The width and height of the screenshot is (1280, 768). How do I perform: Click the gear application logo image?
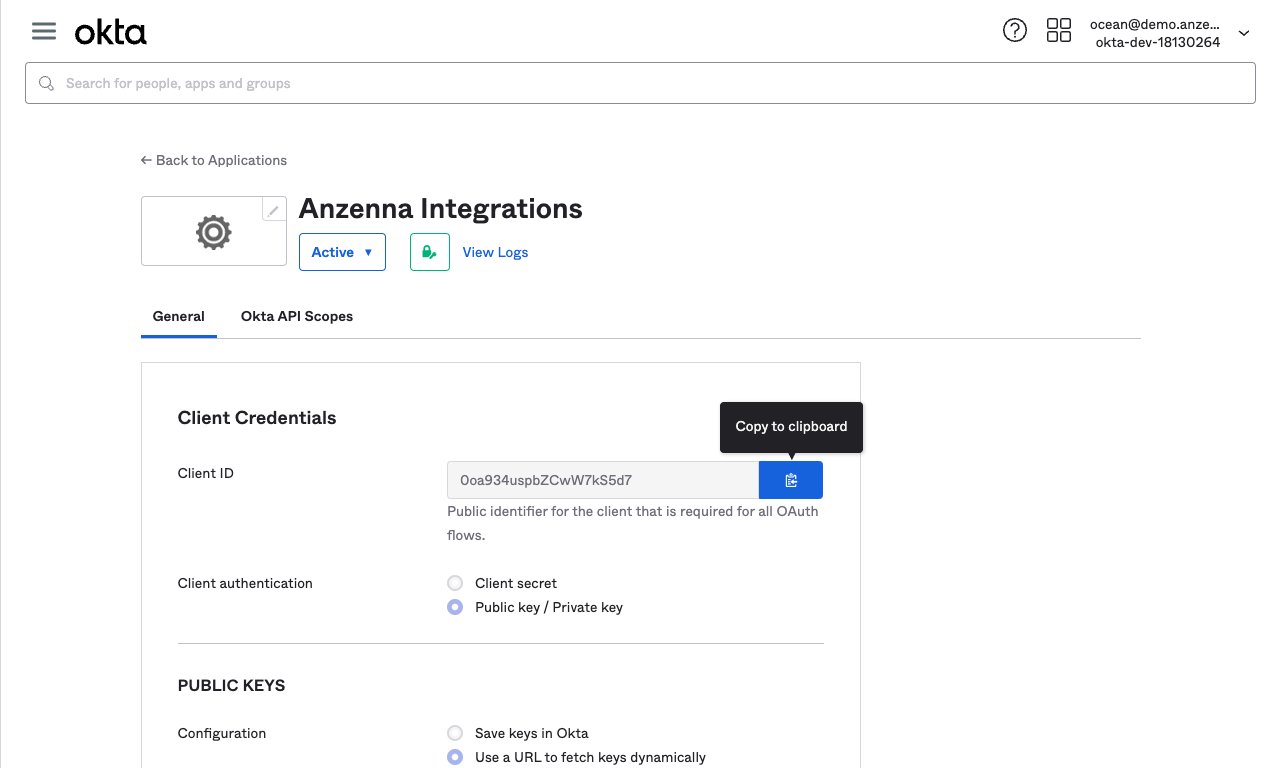pos(213,233)
